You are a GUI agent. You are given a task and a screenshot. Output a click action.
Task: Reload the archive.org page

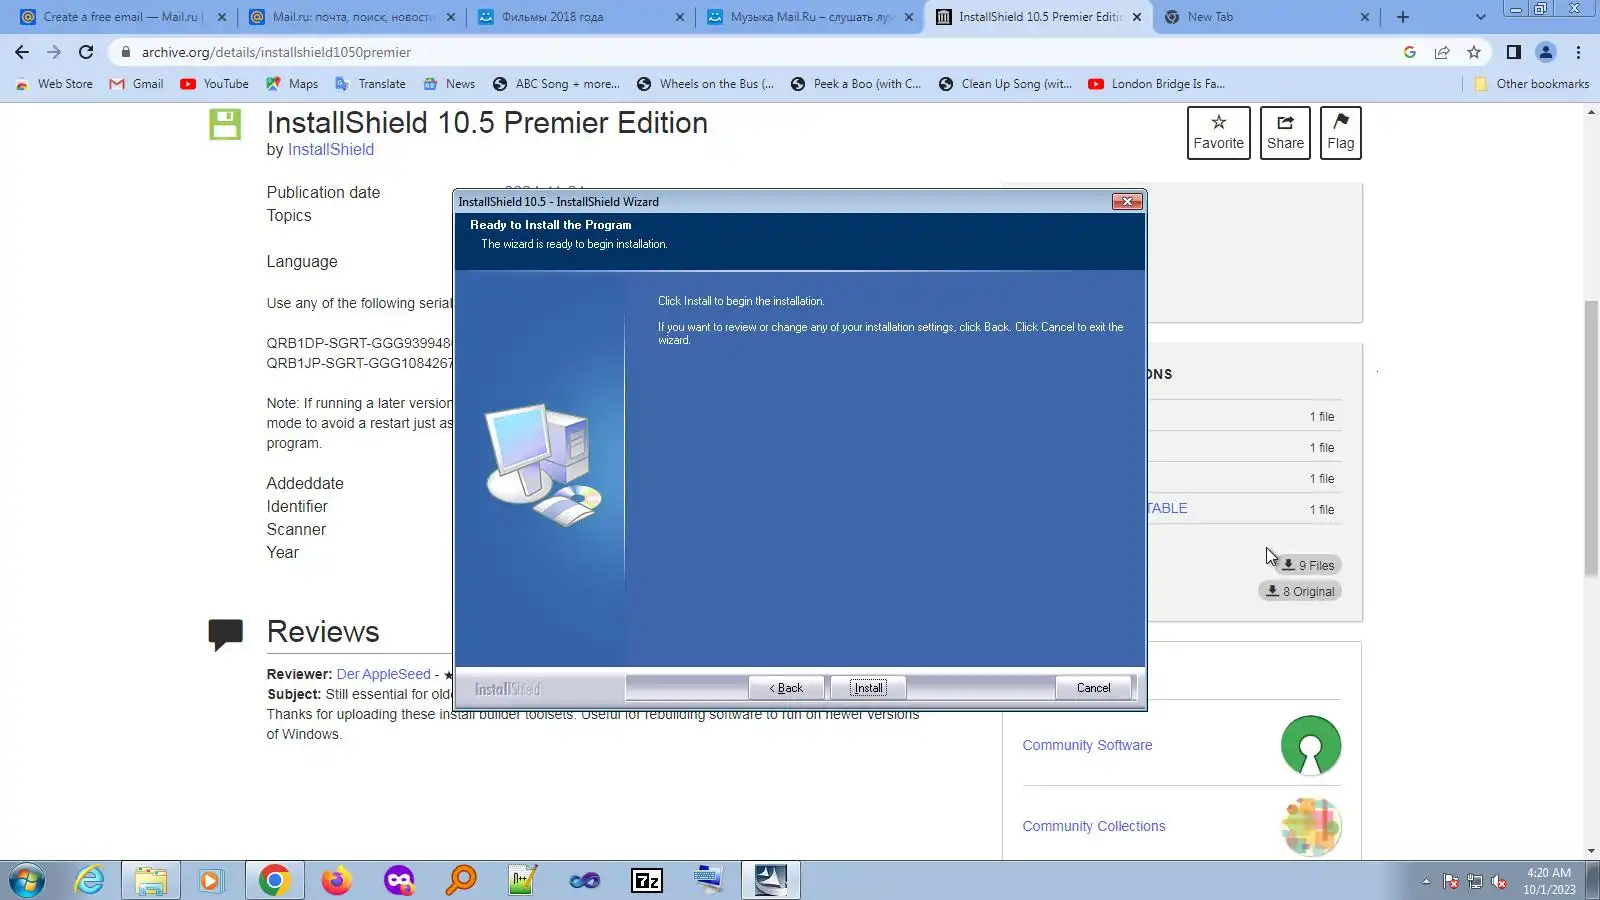point(86,52)
